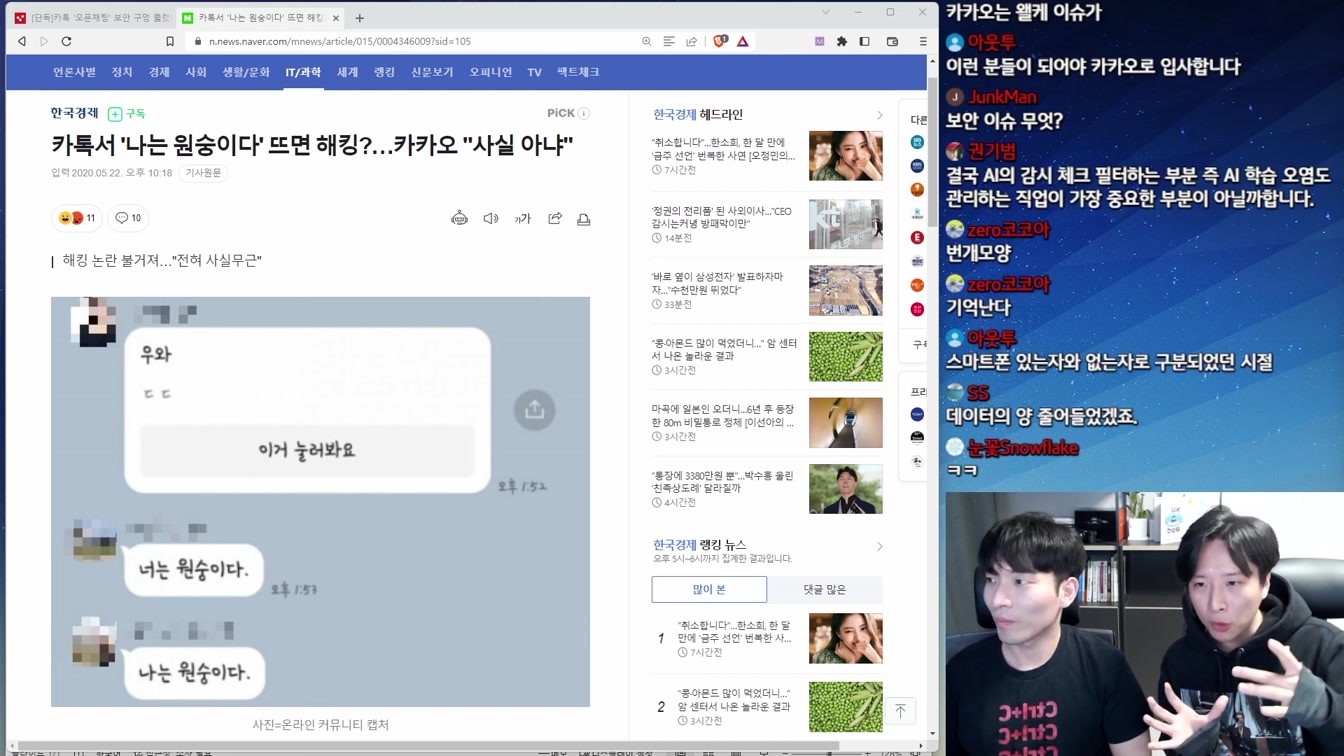This screenshot has height=756, width=1344.
Task: Open the 신문보기 section
Action: [x=432, y=73]
